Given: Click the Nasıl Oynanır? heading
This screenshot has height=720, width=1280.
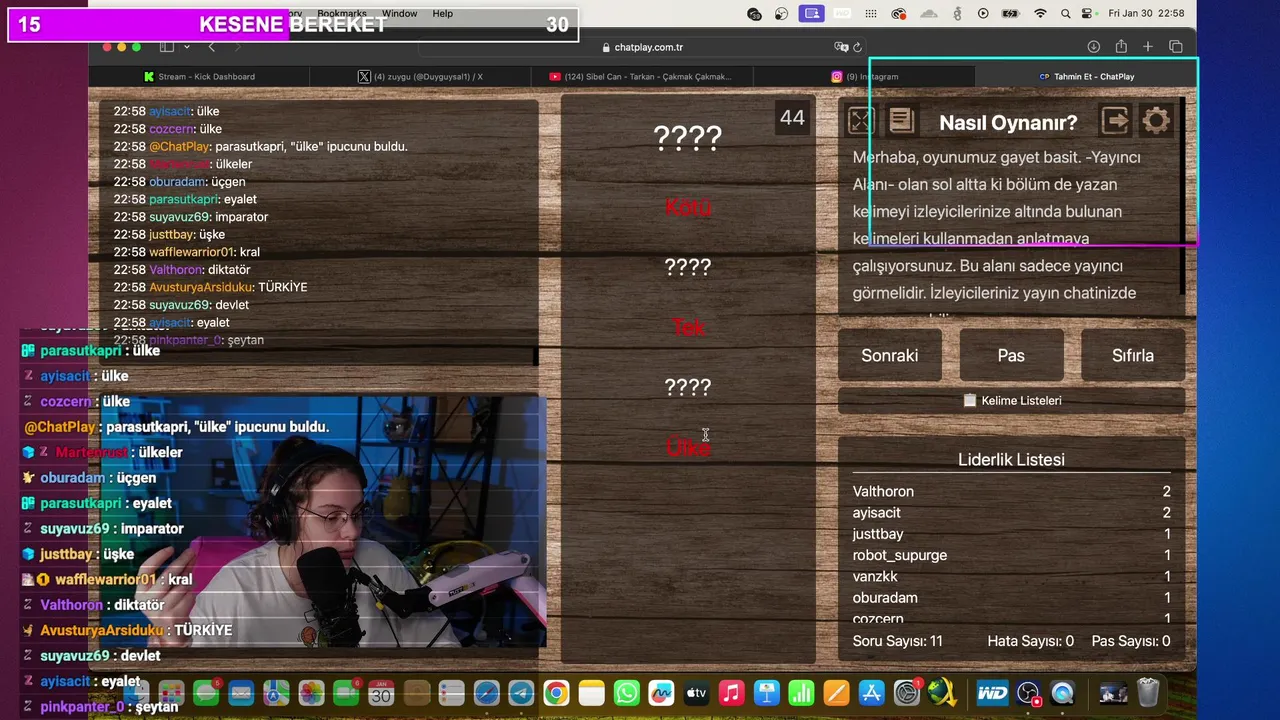Looking at the screenshot, I should (1008, 122).
